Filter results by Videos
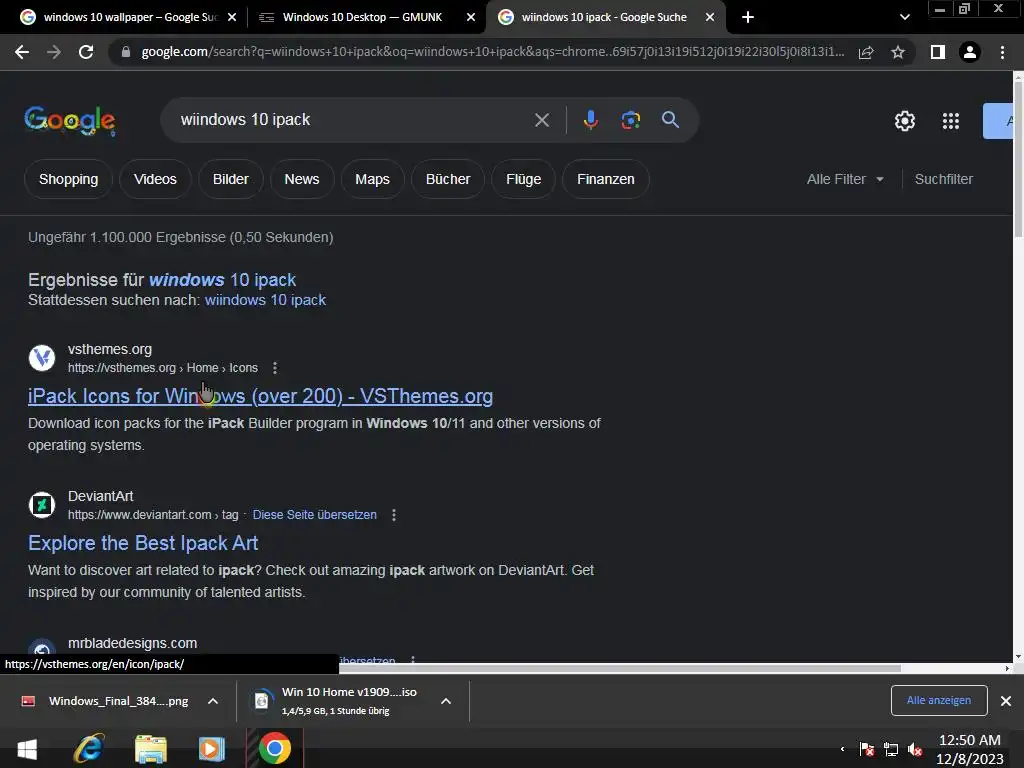This screenshot has height=768, width=1024. [x=155, y=179]
